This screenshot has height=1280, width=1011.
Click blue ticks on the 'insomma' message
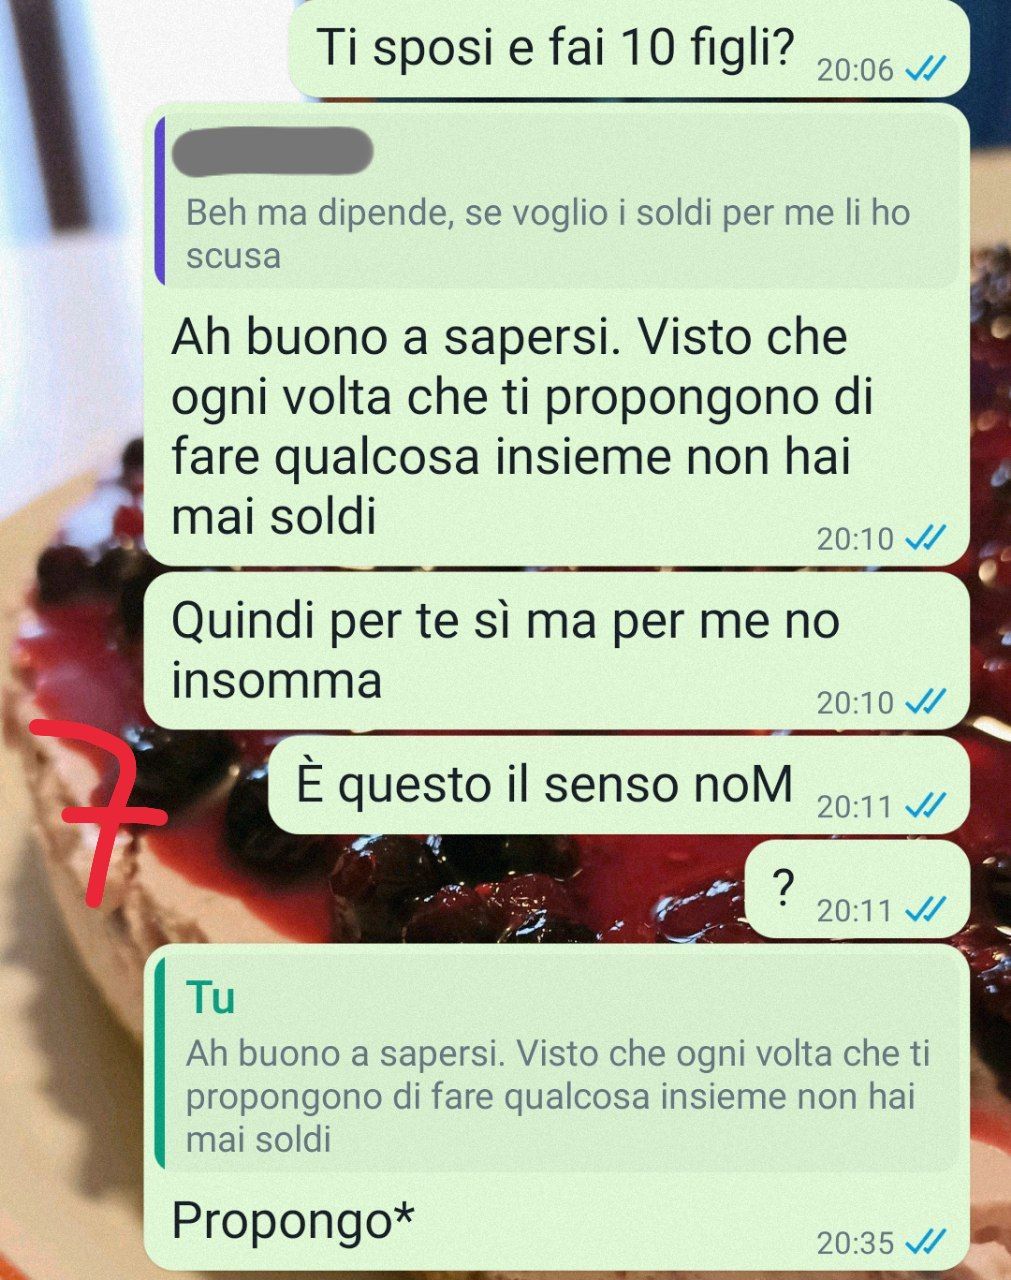tap(924, 703)
